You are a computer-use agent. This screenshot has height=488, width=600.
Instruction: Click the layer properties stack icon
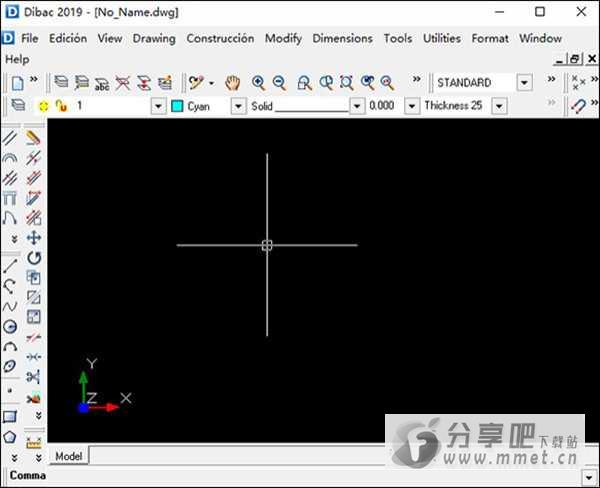(x=18, y=105)
